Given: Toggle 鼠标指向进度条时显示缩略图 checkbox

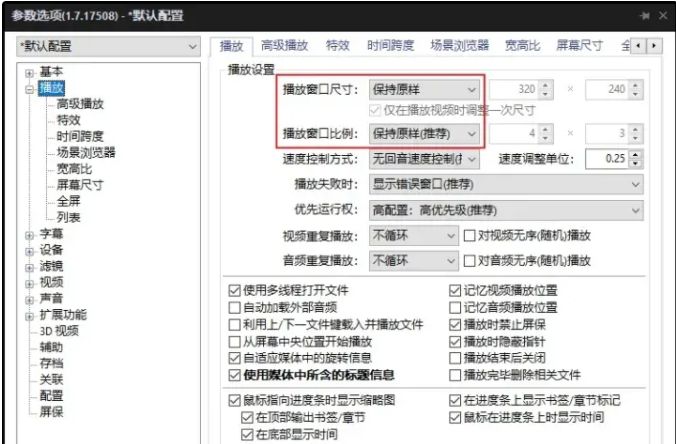Looking at the screenshot, I should (x=235, y=400).
